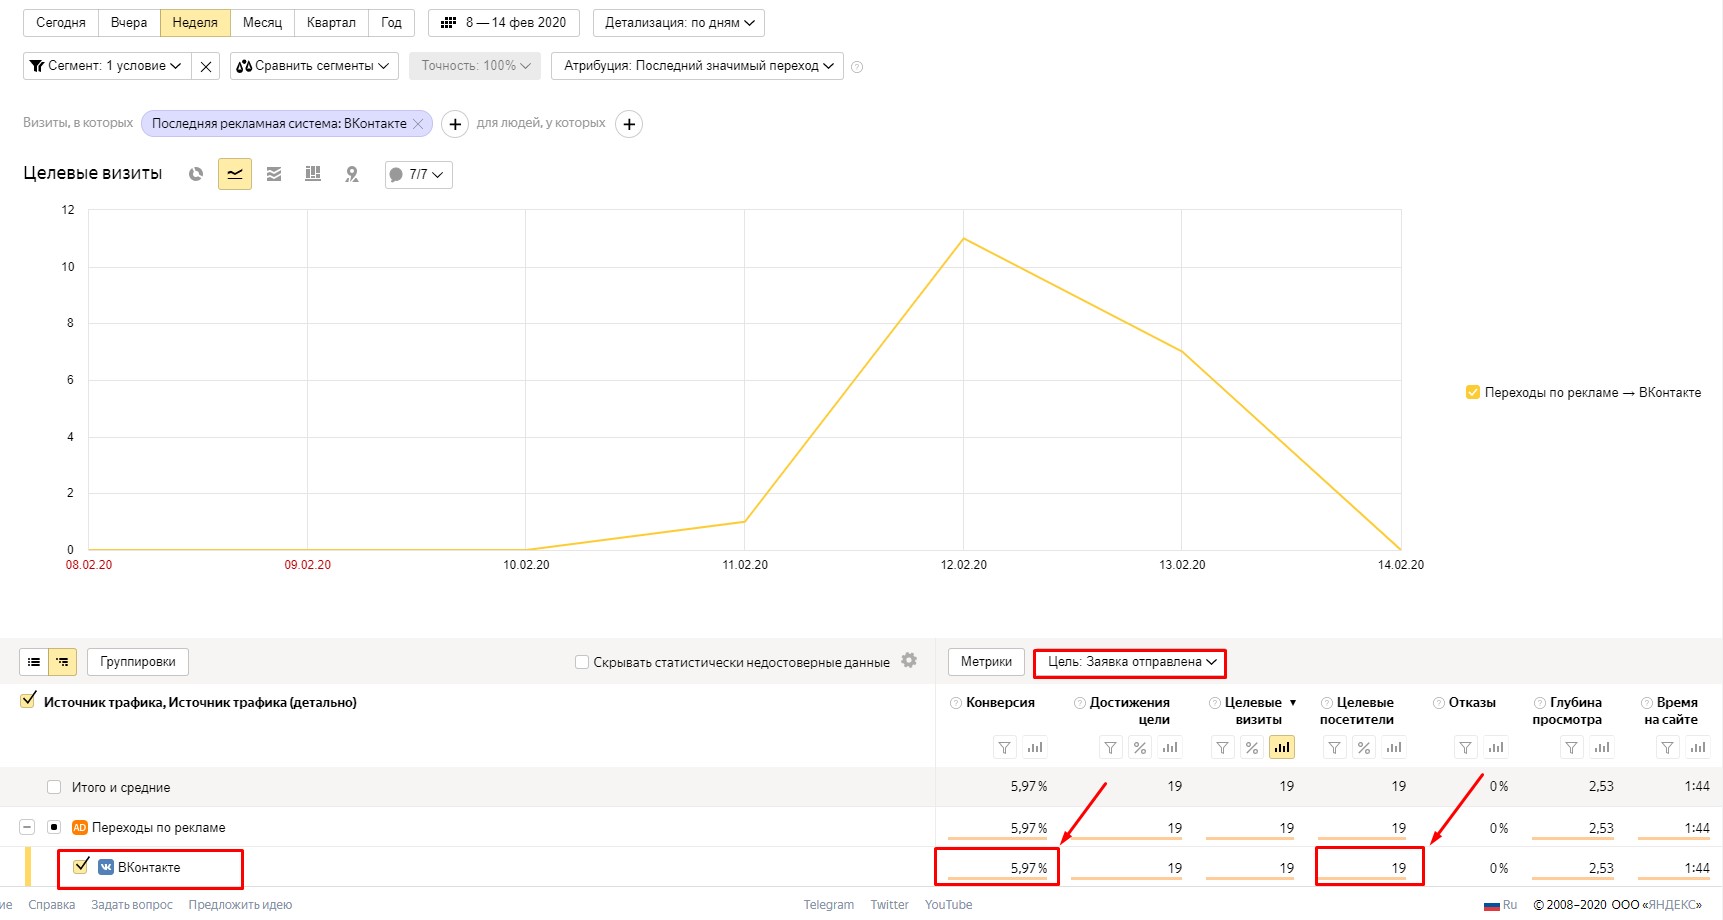Open the Атрибуция dropdown
Screen dimensions: 1723x920
[x=697, y=66]
